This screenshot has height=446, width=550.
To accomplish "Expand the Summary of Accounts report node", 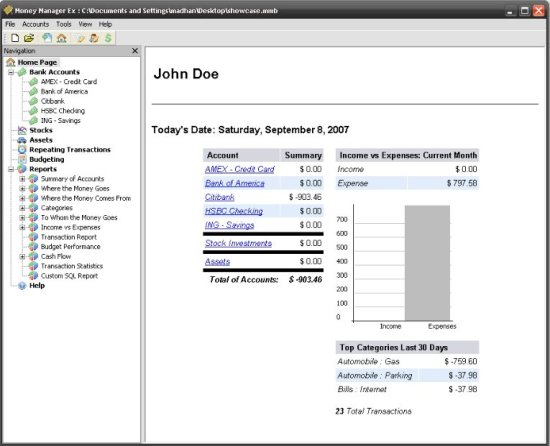I will pyautogui.click(x=22, y=179).
